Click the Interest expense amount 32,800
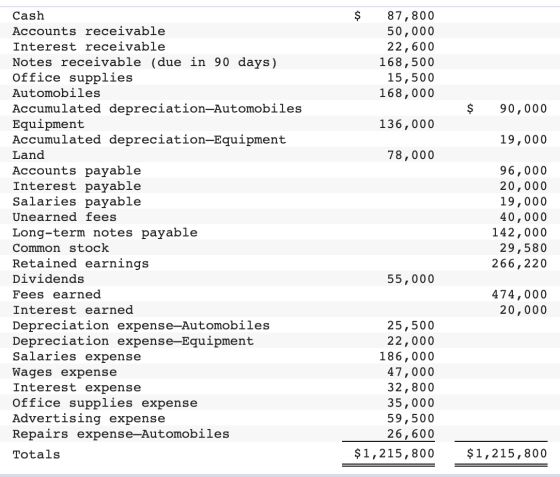The width and height of the screenshot is (560, 477). click(x=411, y=387)
